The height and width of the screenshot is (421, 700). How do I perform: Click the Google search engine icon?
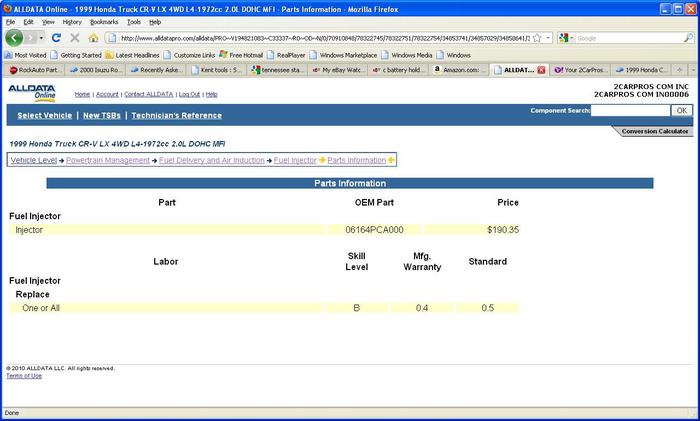tap(564, 38)
